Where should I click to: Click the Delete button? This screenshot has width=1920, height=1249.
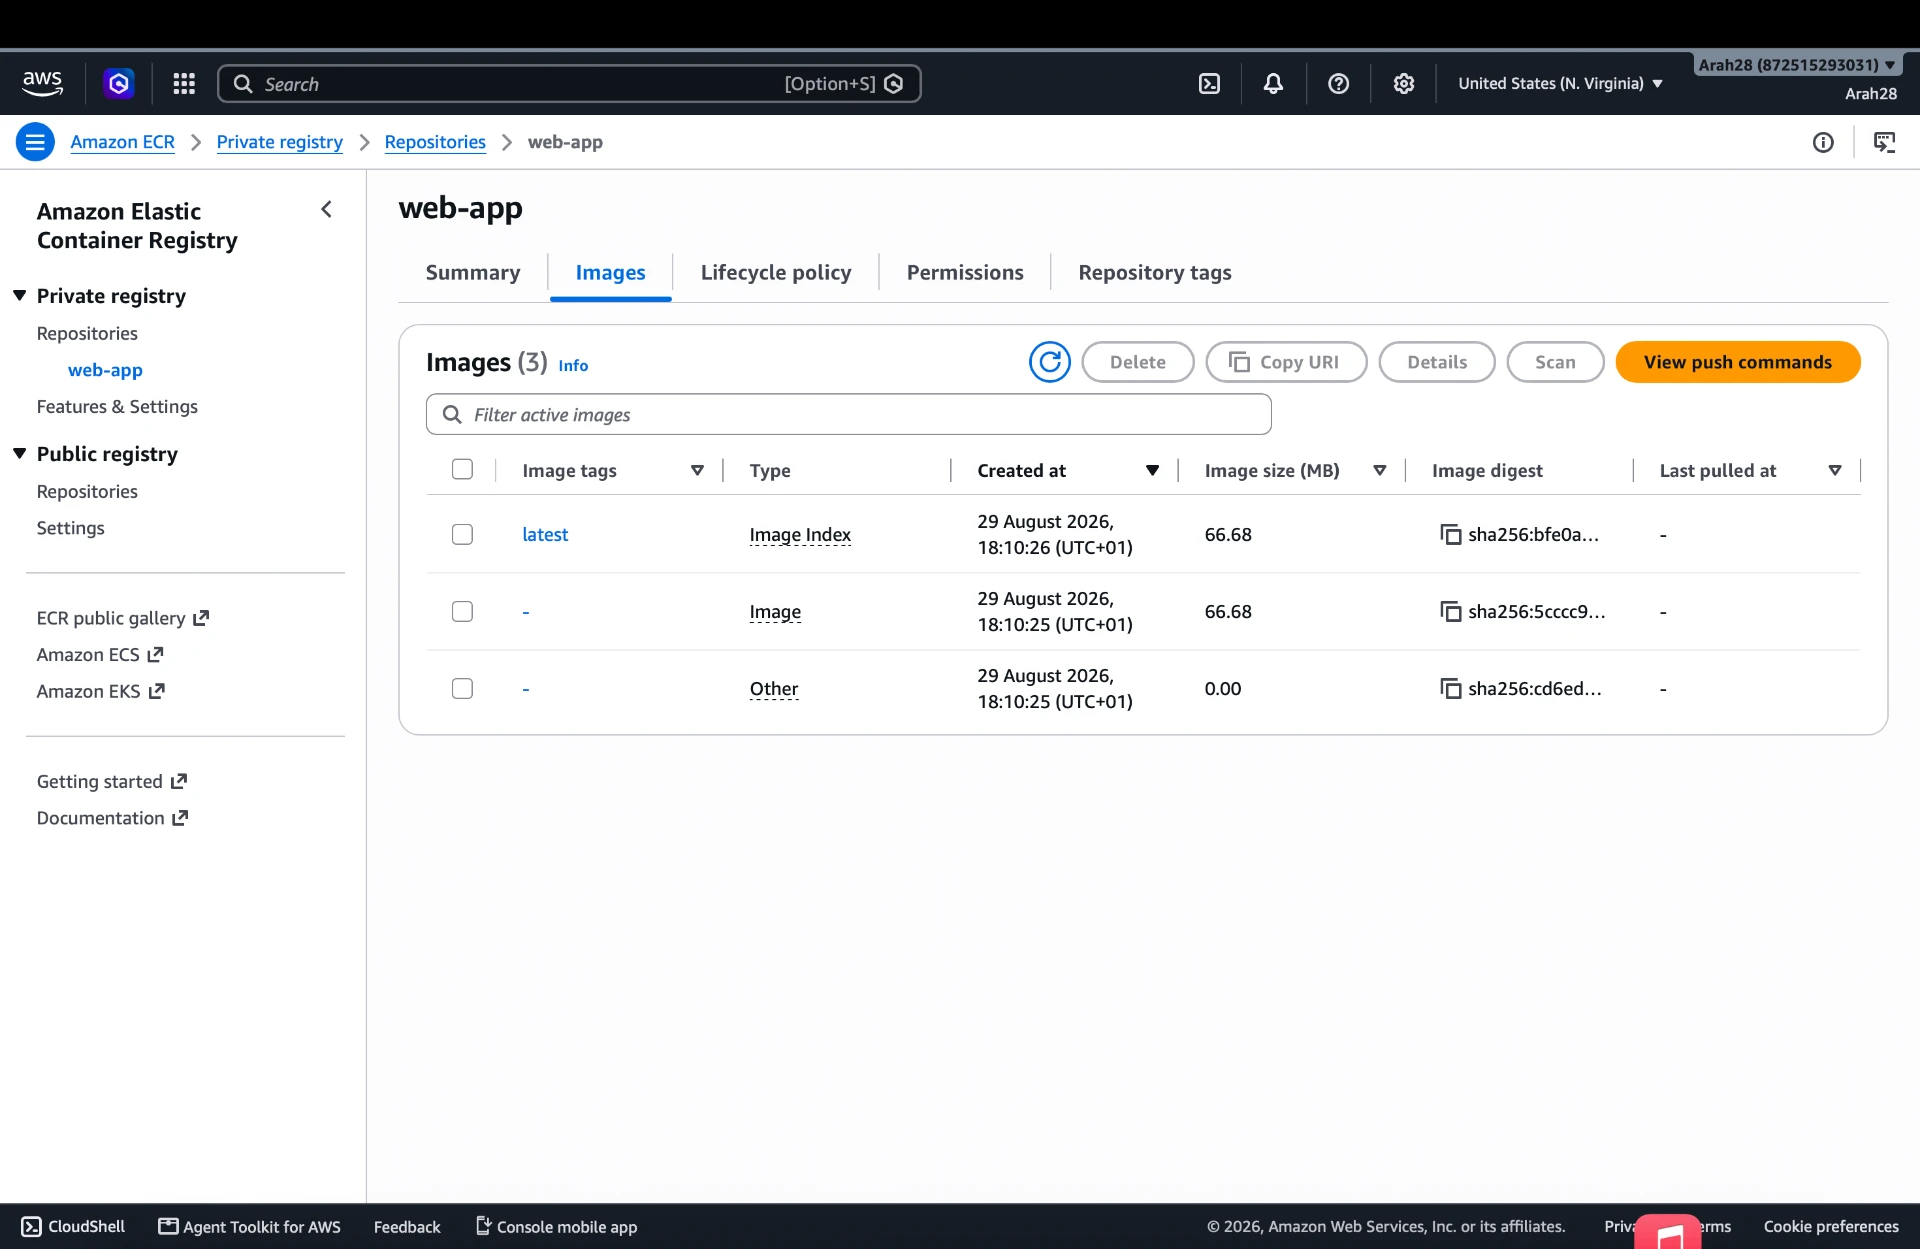tap(1138, 362)
